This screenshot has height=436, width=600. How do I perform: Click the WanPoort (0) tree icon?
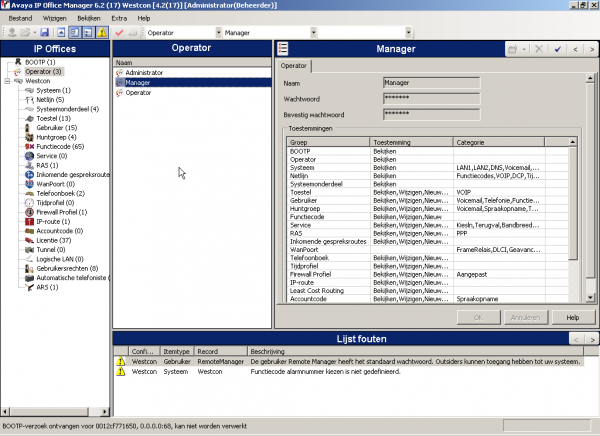pyautogui.click(x=29, y=184)
